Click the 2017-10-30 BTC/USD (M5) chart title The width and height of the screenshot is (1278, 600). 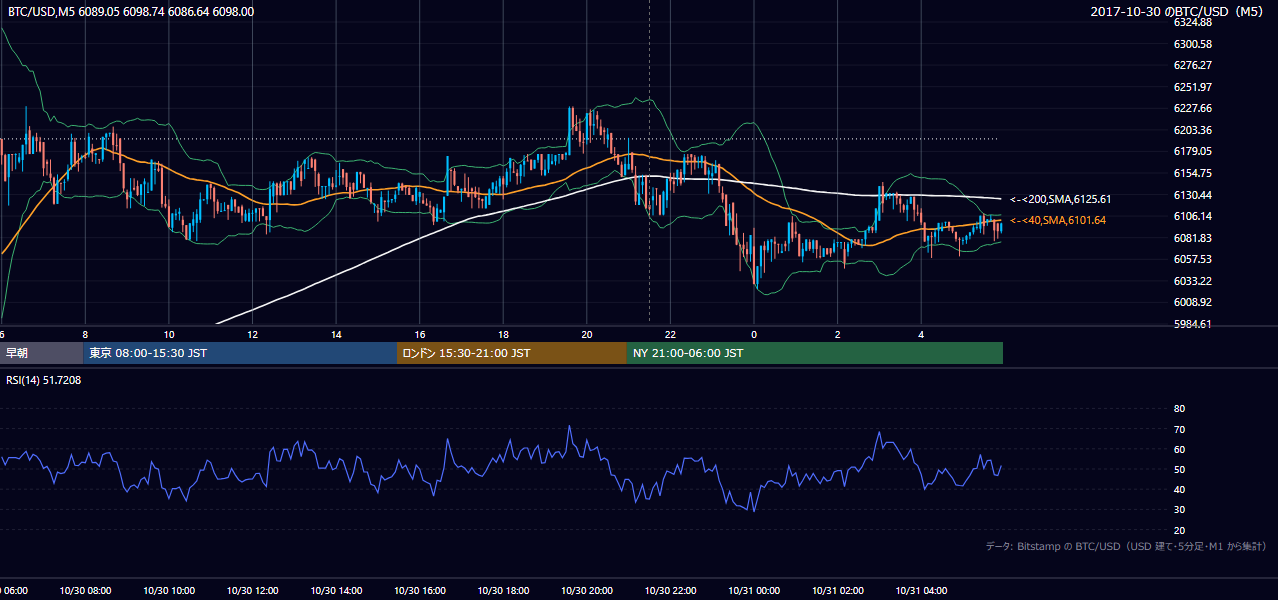tap(1179, 12)
